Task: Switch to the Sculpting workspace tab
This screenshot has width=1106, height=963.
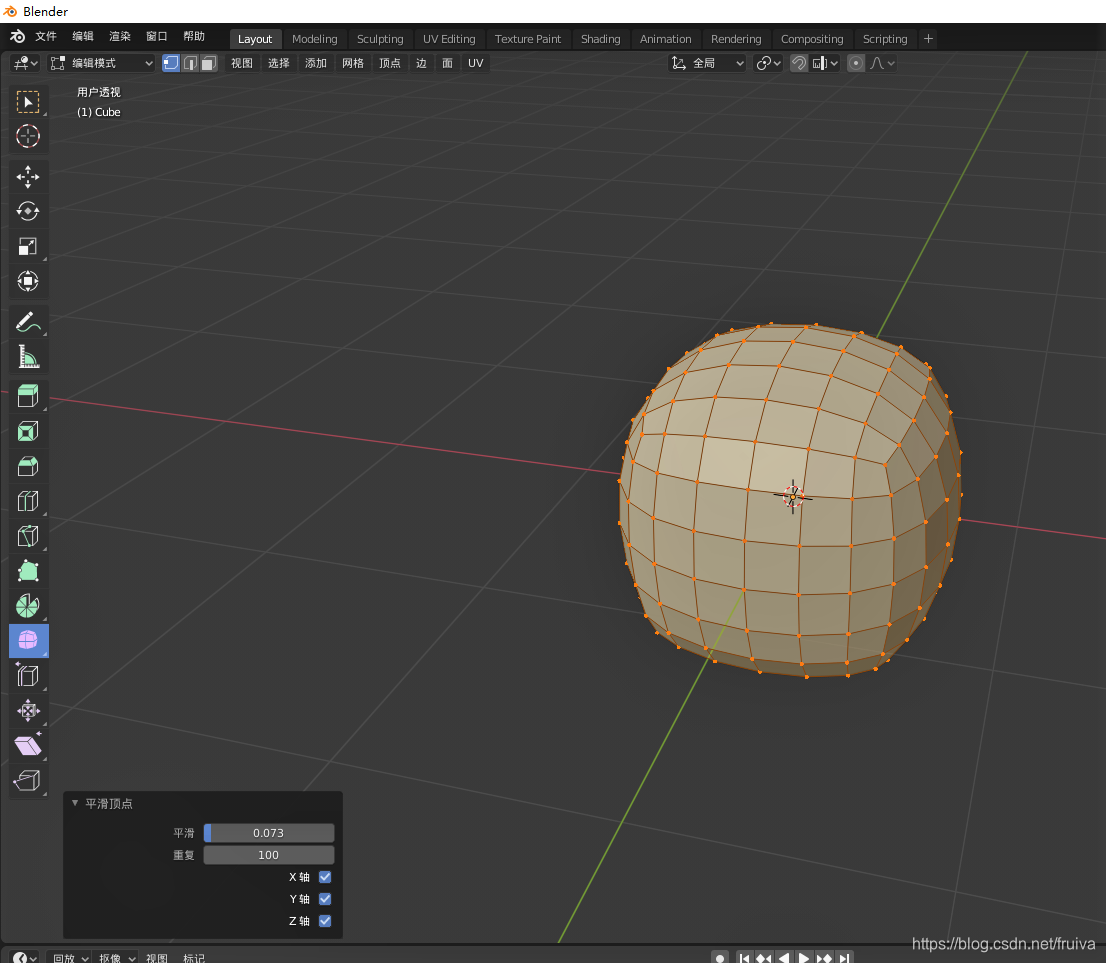Action: (x=380, y=39)
